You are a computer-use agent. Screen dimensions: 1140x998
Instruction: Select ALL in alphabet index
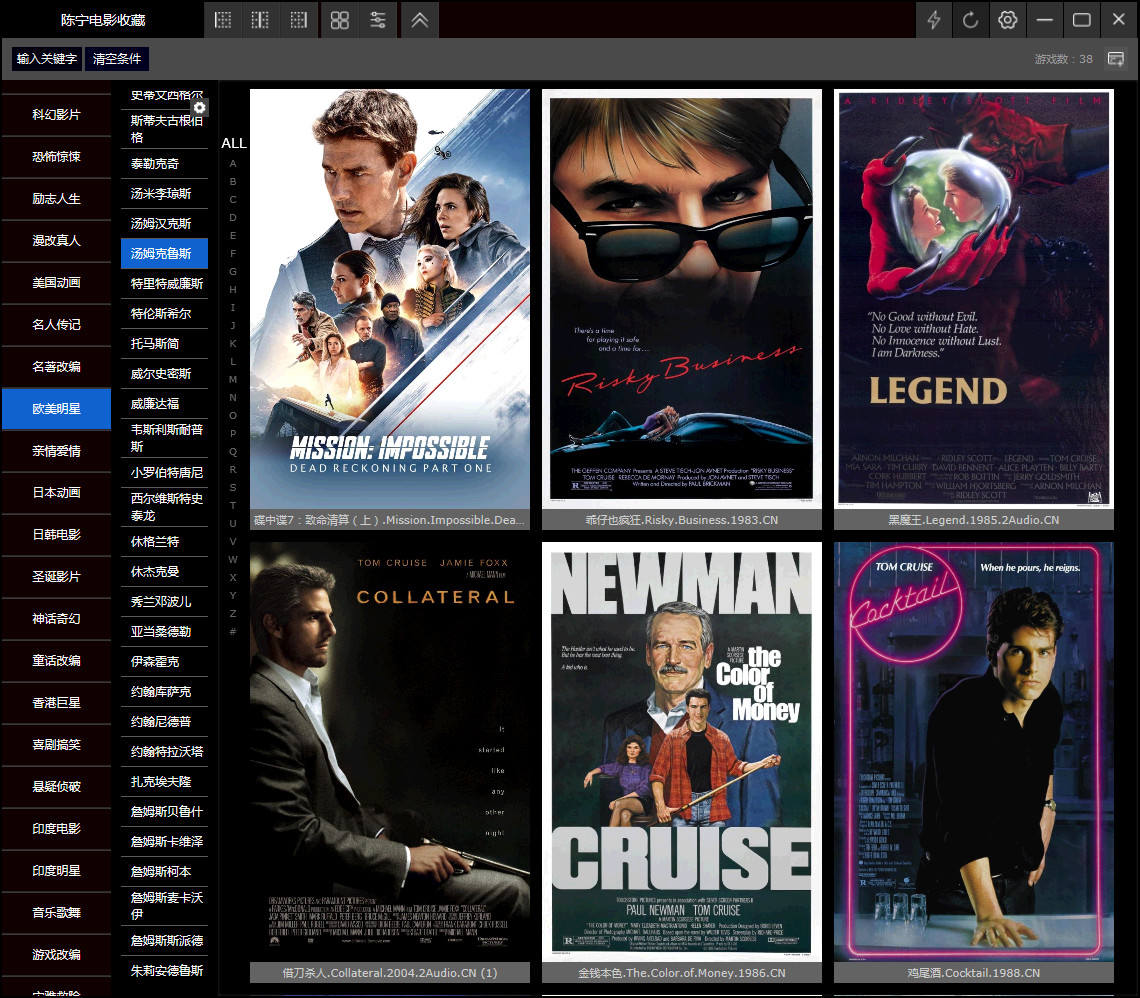(x=233, y=143)
